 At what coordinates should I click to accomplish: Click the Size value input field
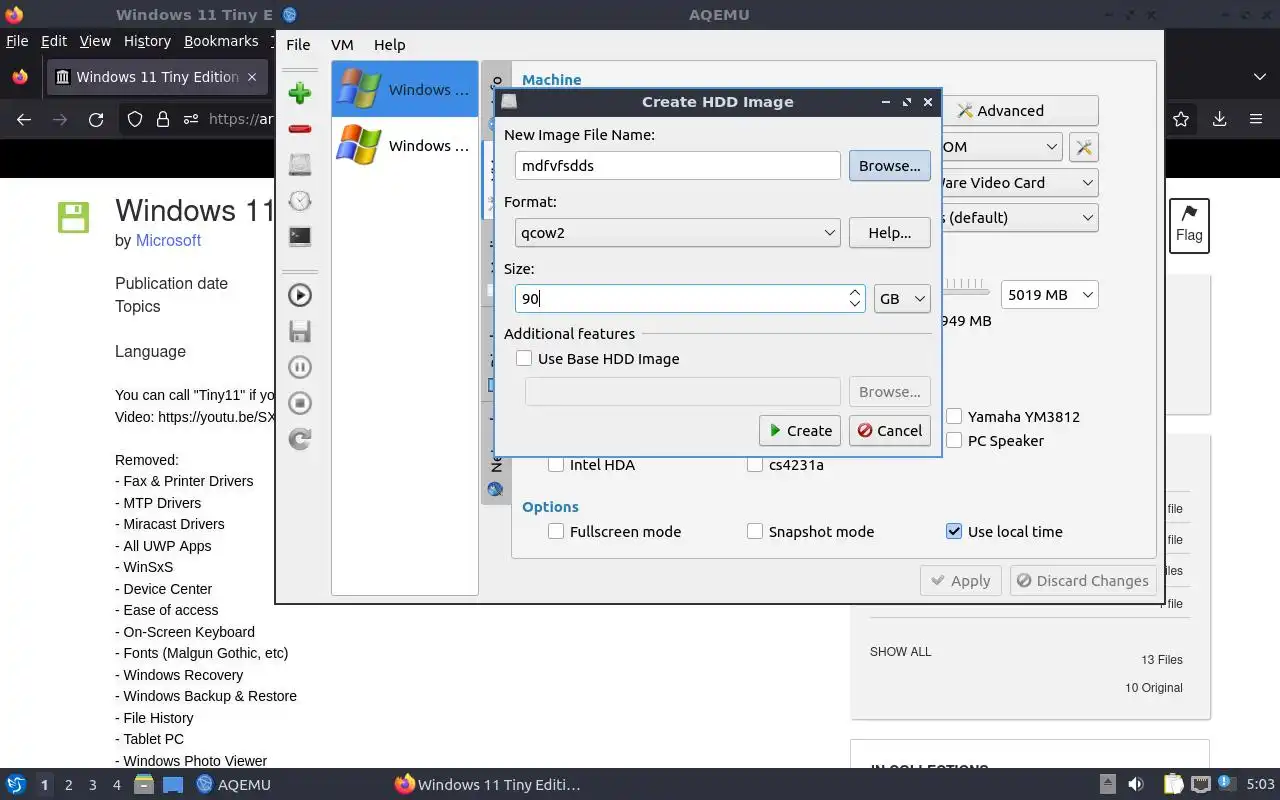(x=681, y=298)
